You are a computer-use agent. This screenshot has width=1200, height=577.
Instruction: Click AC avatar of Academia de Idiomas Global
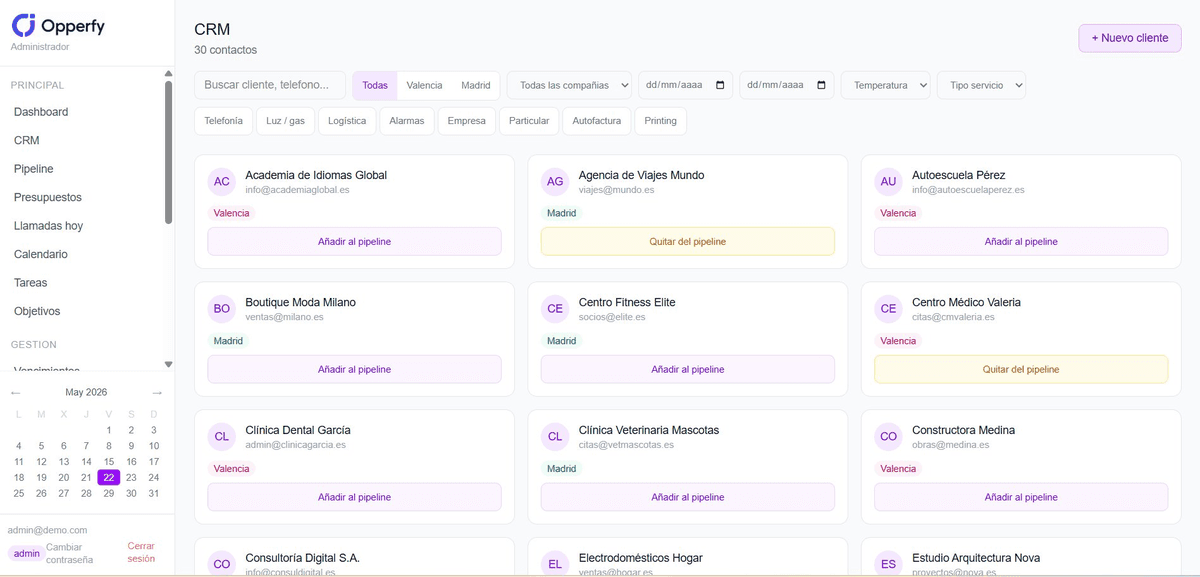click(x=222, y=182)
